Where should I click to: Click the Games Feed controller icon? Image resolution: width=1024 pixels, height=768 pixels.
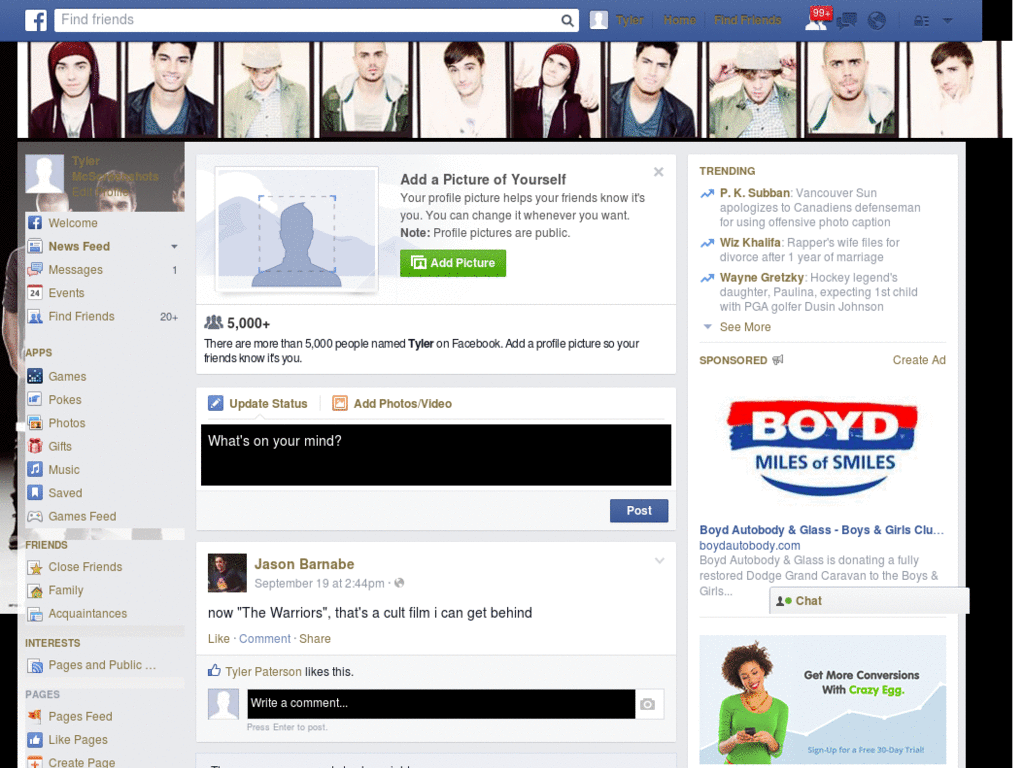(x=35, y=517)
